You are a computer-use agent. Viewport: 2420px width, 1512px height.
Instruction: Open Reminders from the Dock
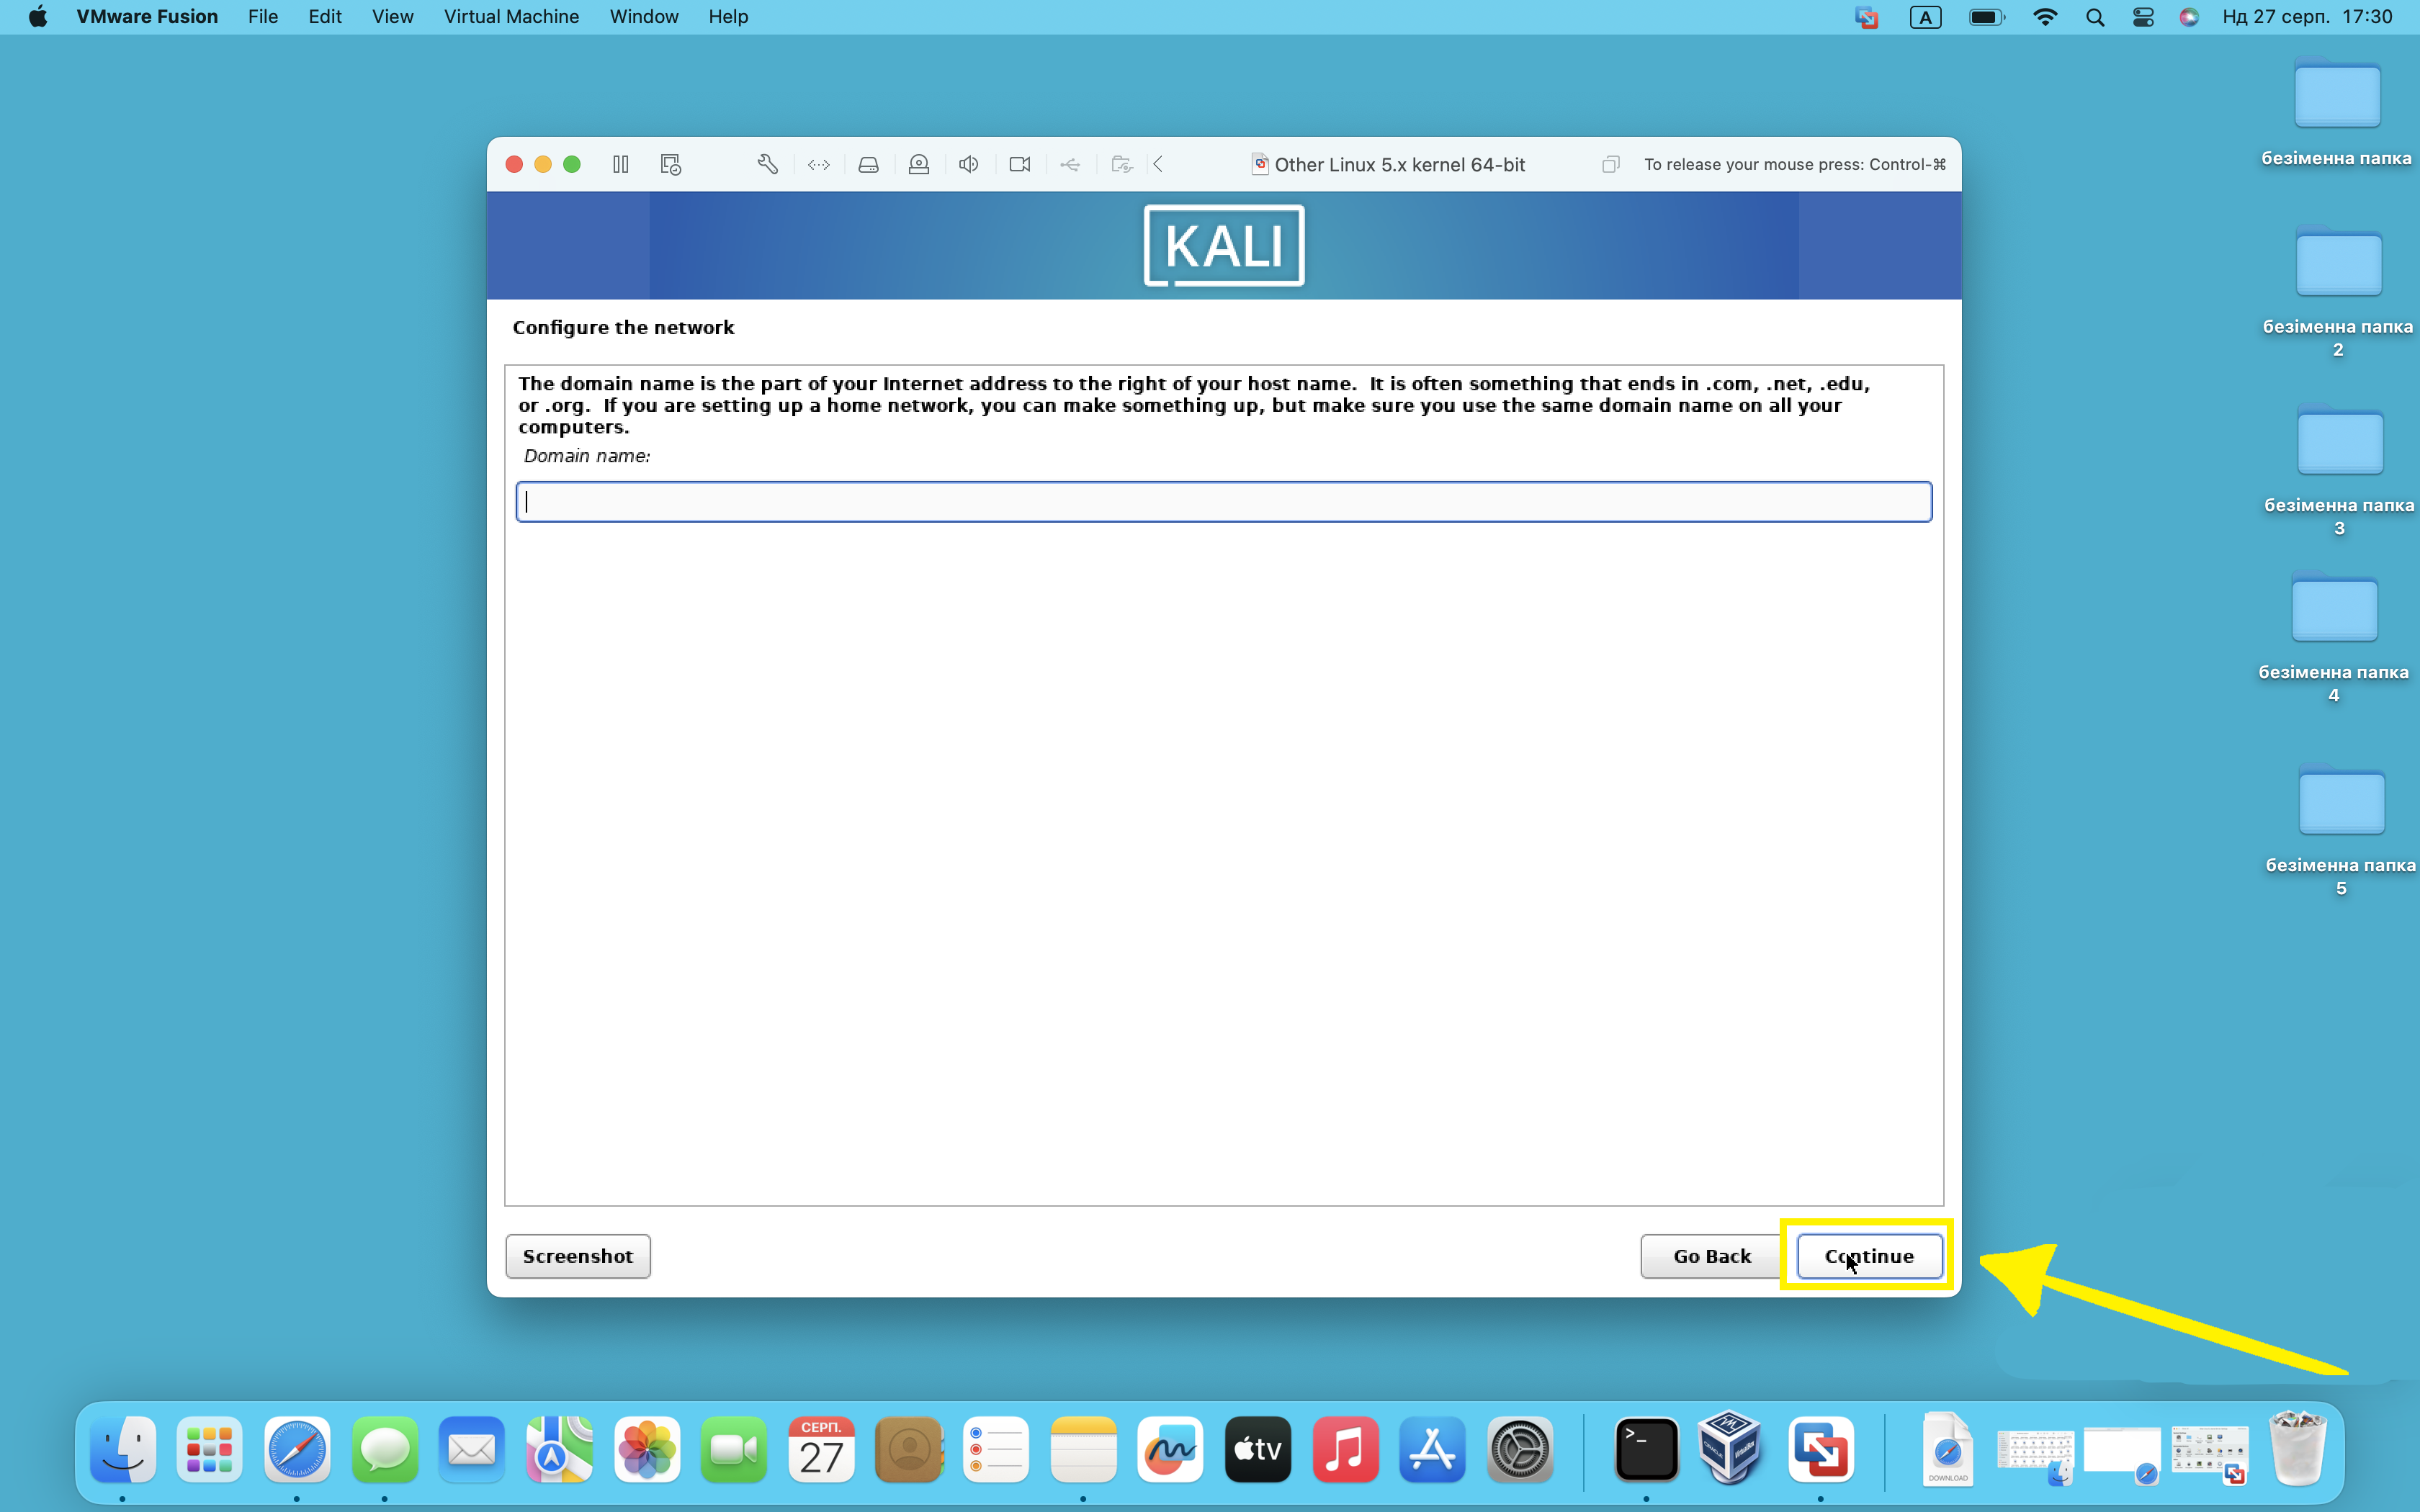[996, 1449]
